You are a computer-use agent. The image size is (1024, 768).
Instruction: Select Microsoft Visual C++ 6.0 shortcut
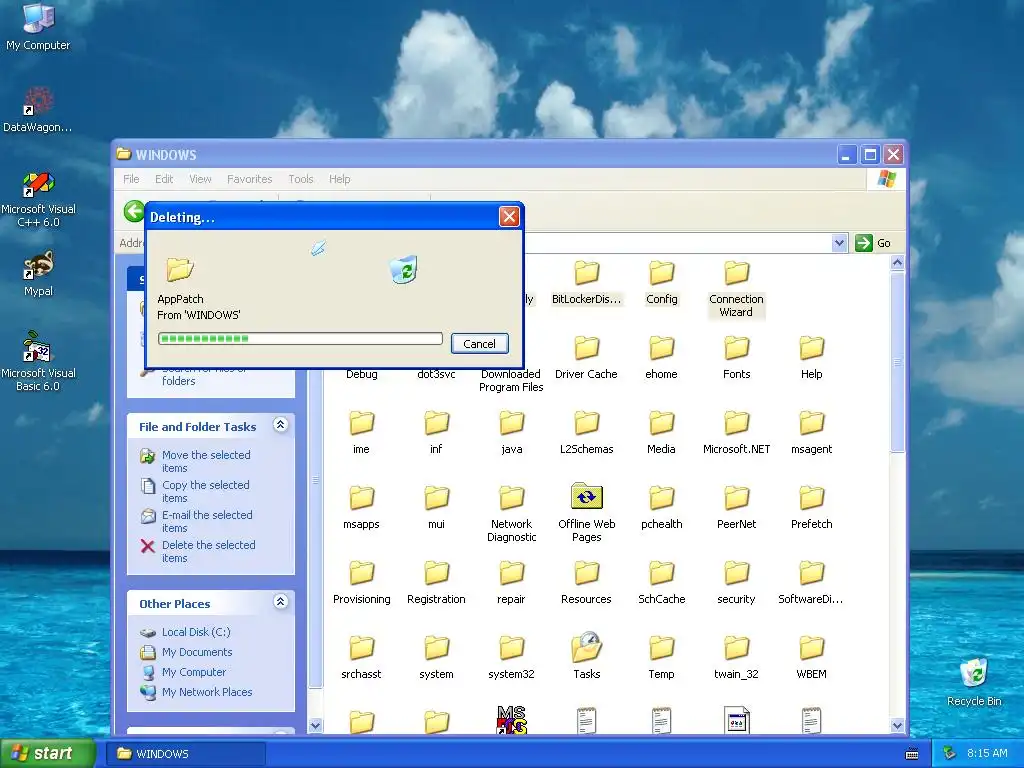pos(38,199)
